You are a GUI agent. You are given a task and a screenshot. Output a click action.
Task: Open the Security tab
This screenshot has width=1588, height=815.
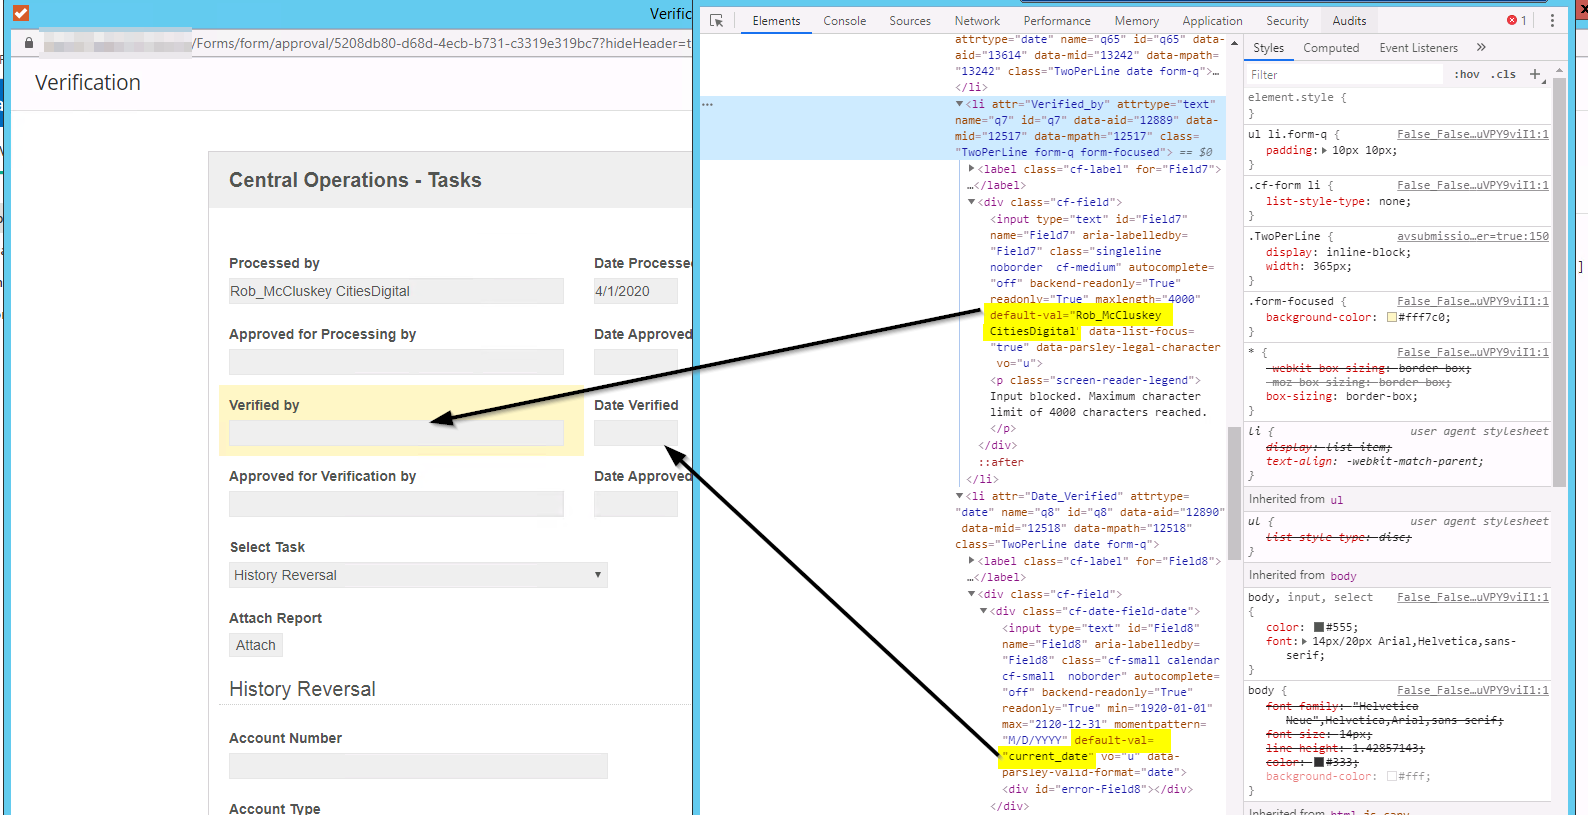1287,20
